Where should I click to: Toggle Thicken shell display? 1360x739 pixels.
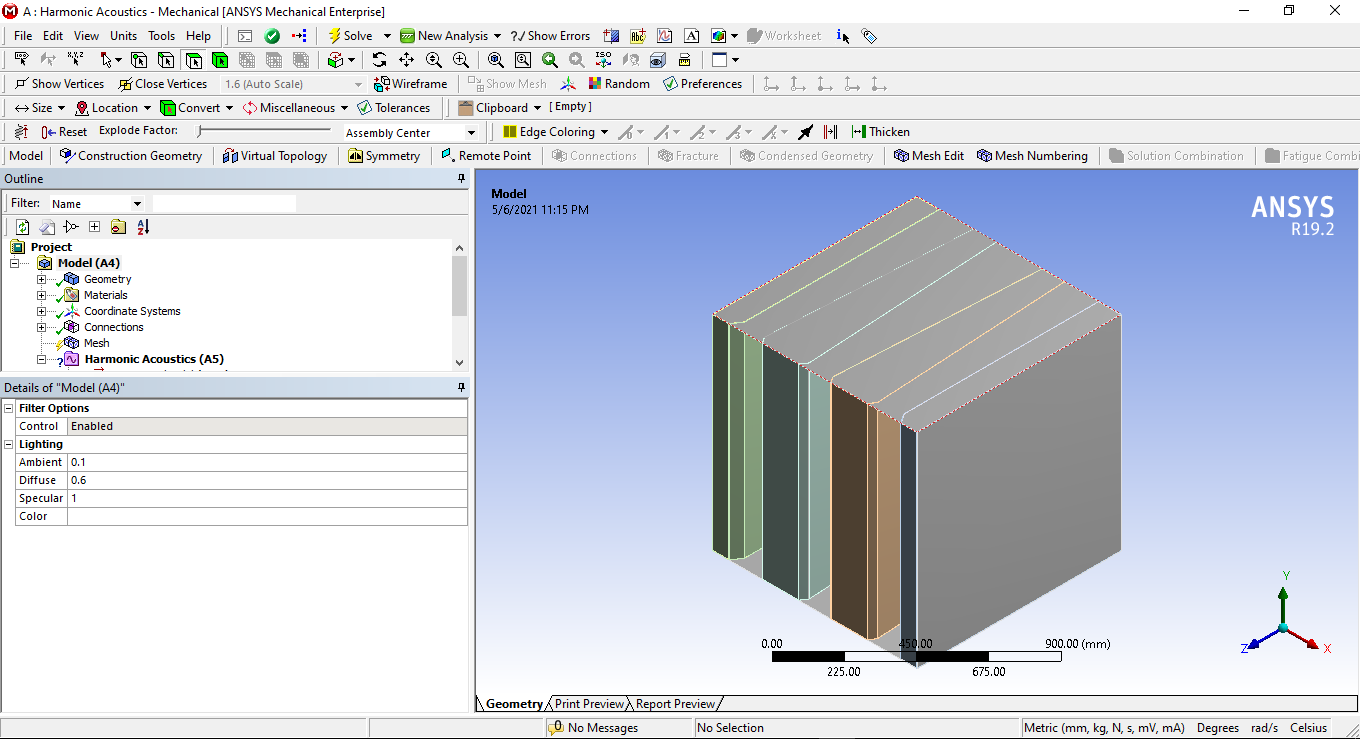(880, 131)
